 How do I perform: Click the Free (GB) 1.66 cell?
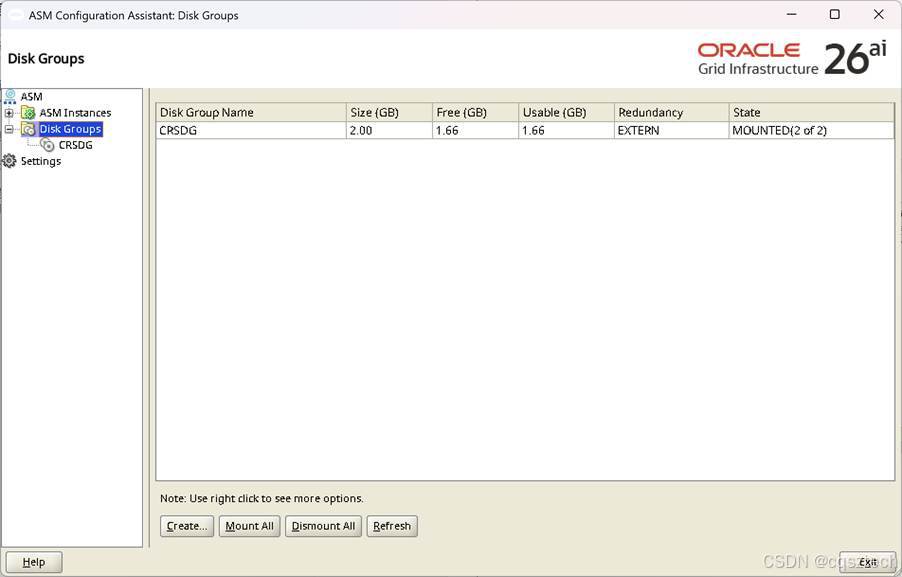coord(475,131)
